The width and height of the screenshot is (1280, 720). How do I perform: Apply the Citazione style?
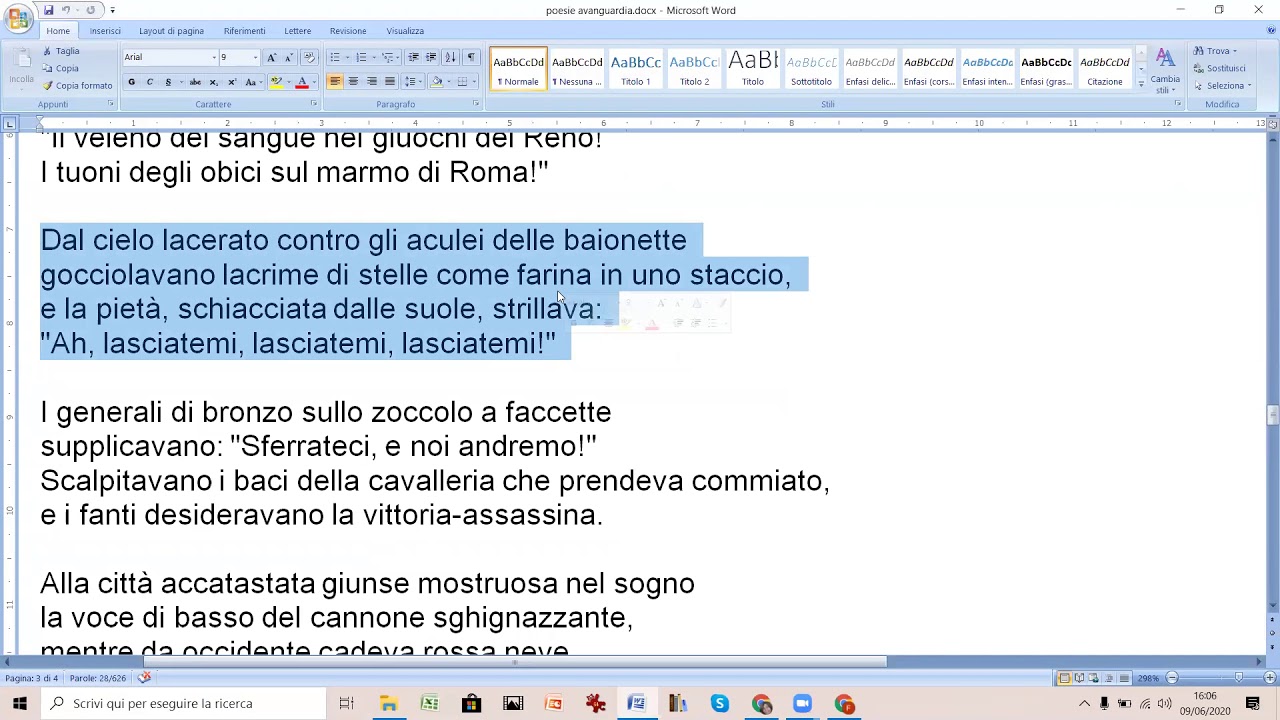pos(1105,68)
